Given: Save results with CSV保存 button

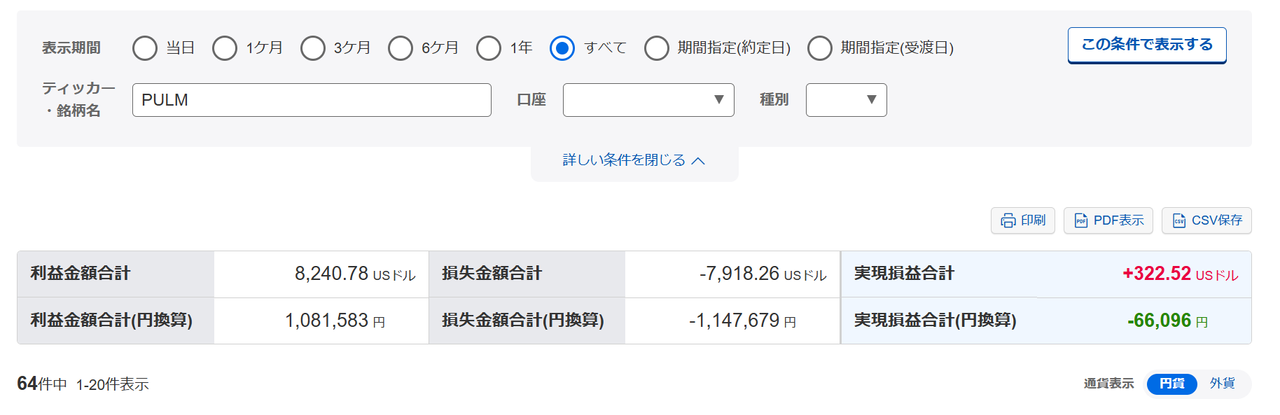Looking at the screenshot, I should pos(1206,221).
